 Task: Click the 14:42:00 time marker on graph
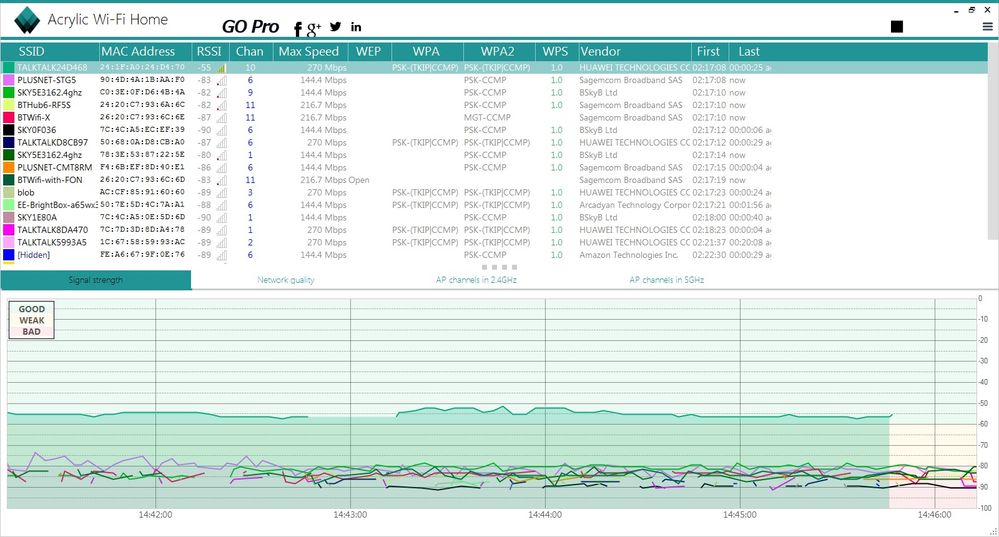click(x=155, y=515)
